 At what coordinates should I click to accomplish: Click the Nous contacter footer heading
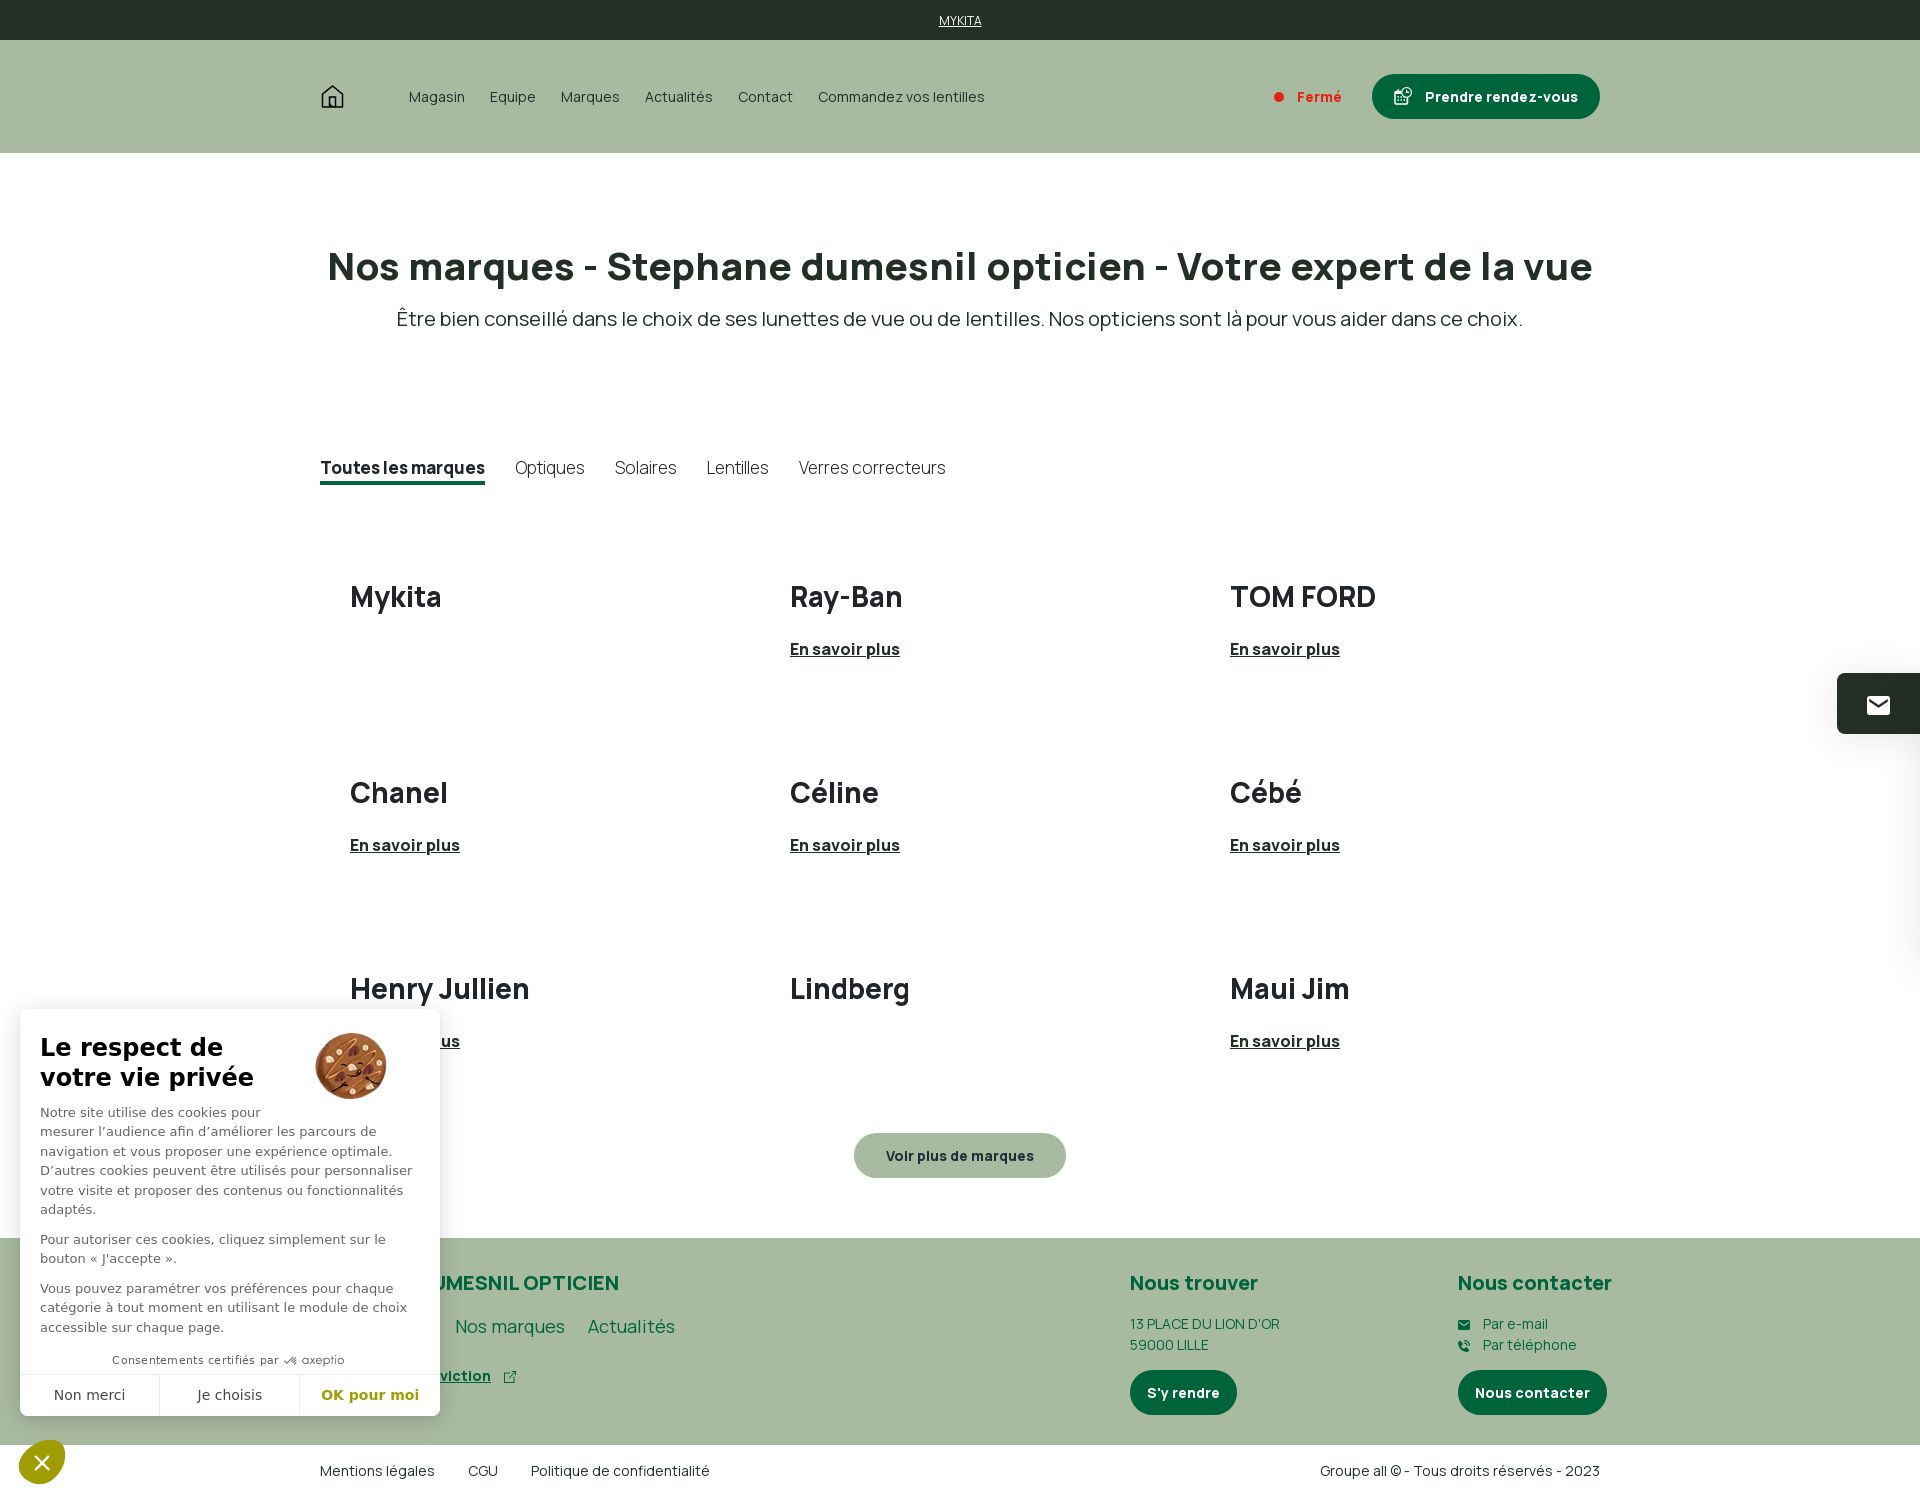[x=1535, y=1283]
